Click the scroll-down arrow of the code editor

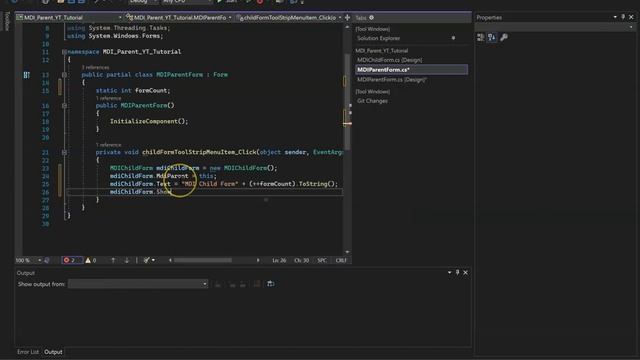(347, 252)
